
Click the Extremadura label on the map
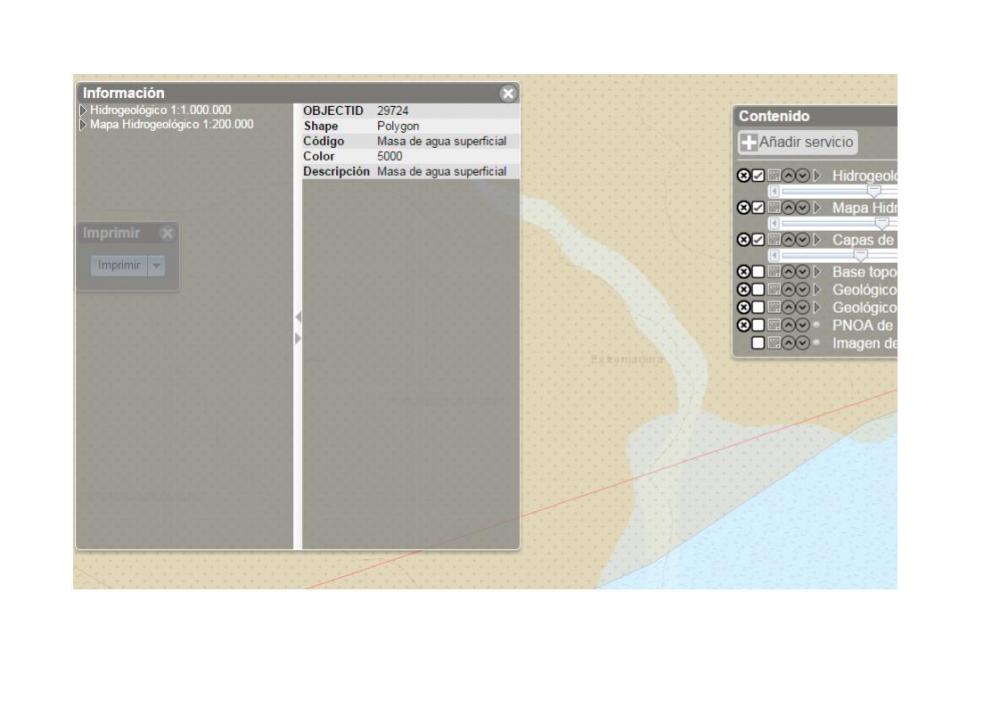627,360
